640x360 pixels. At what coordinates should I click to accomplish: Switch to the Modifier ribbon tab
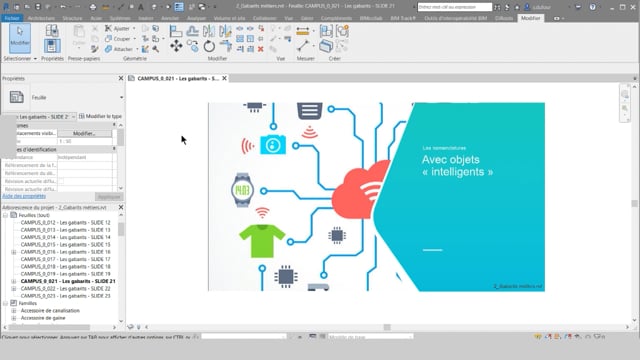coord(530,18)
